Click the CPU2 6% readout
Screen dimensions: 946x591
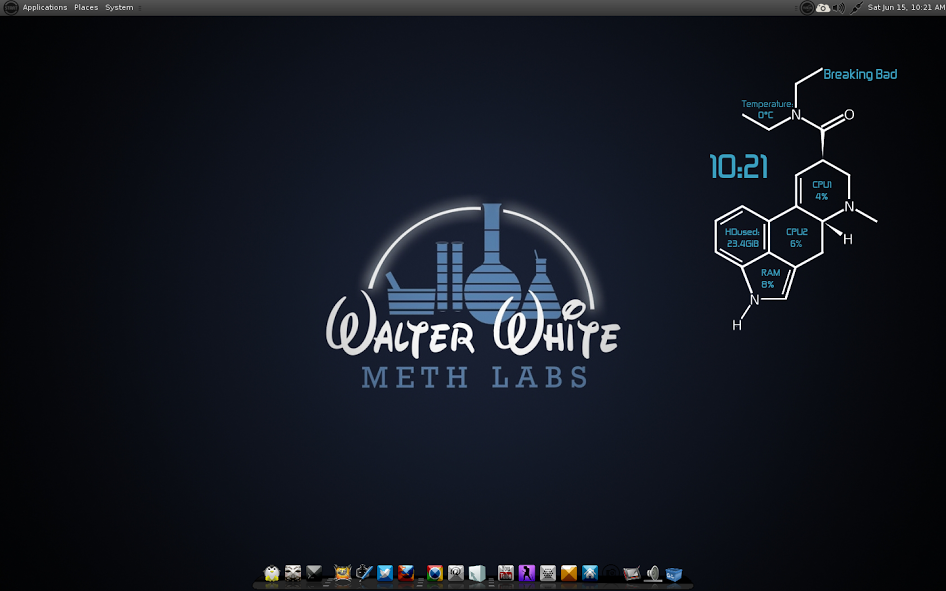click(796, 238)
